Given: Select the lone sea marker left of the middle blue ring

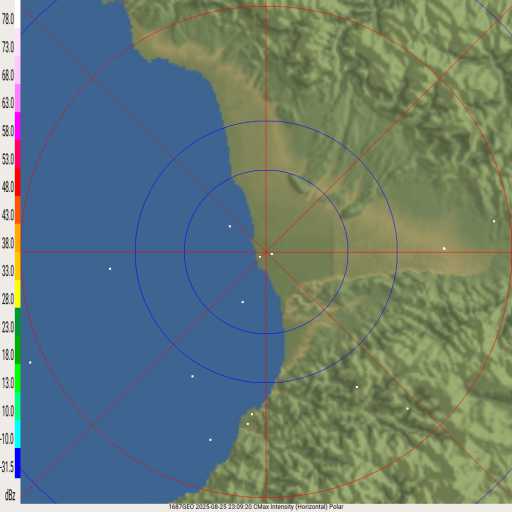Looking at the screenshot, I should pyautogui.click(x=110, y=268).
